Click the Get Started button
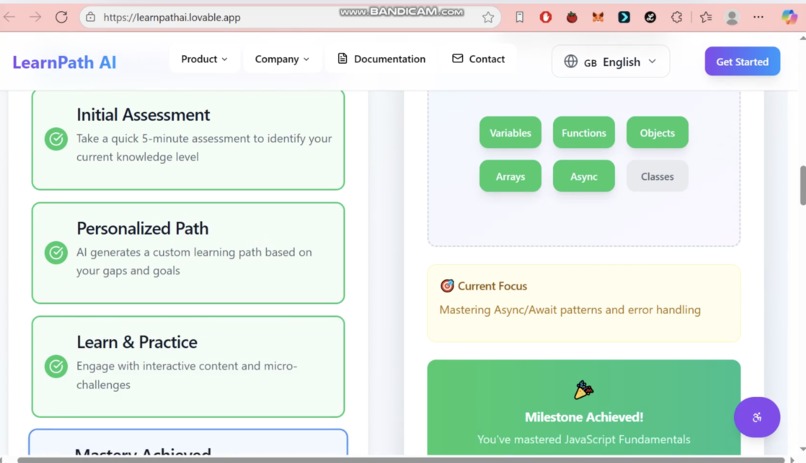 (x=742, y=61)
